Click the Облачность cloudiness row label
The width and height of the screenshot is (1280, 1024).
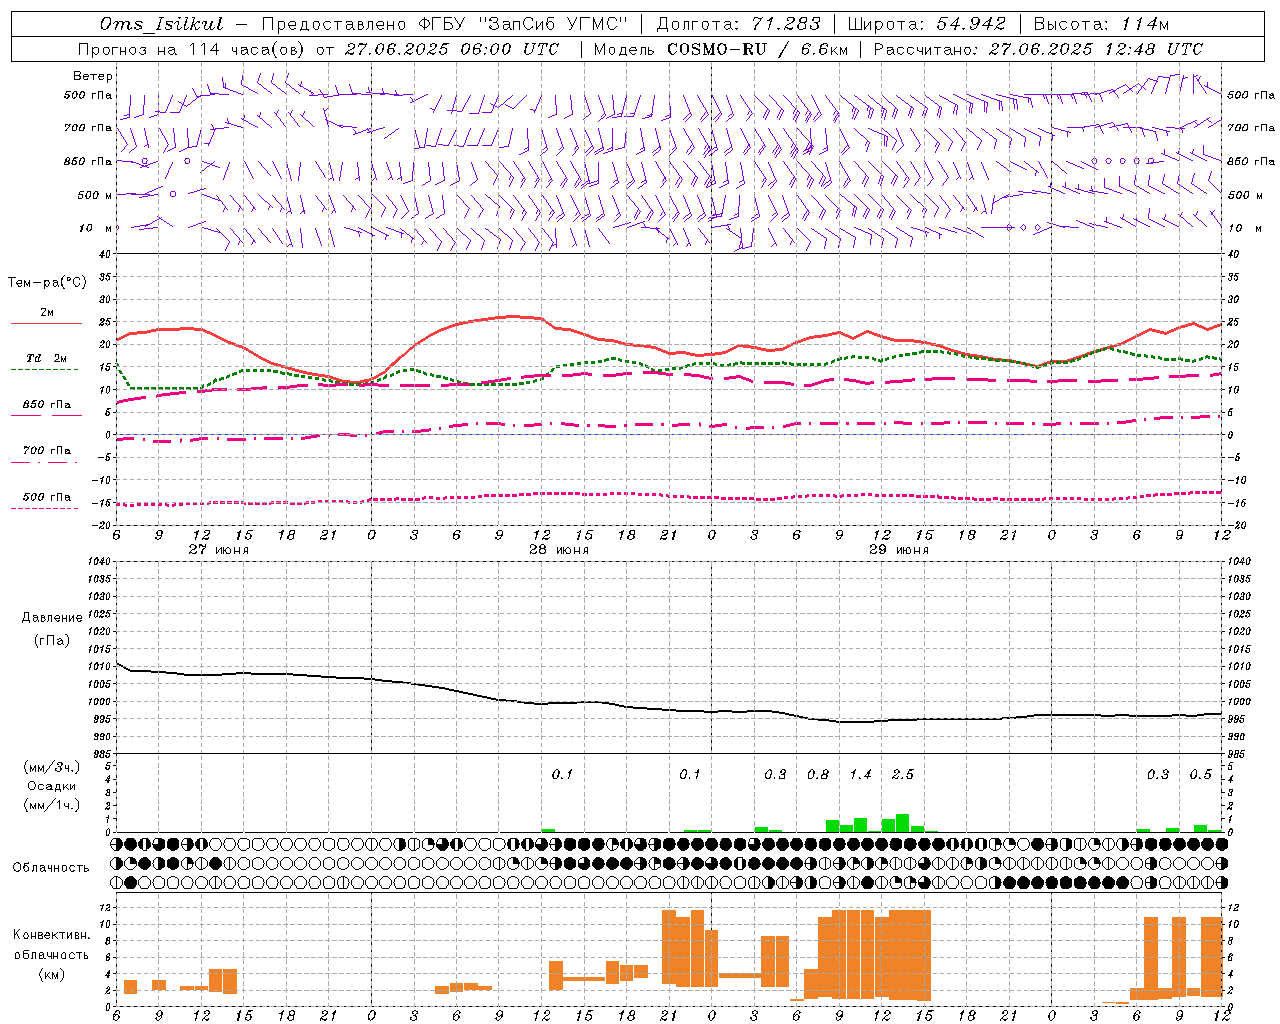pyautogui.click(x=51, y=867)
